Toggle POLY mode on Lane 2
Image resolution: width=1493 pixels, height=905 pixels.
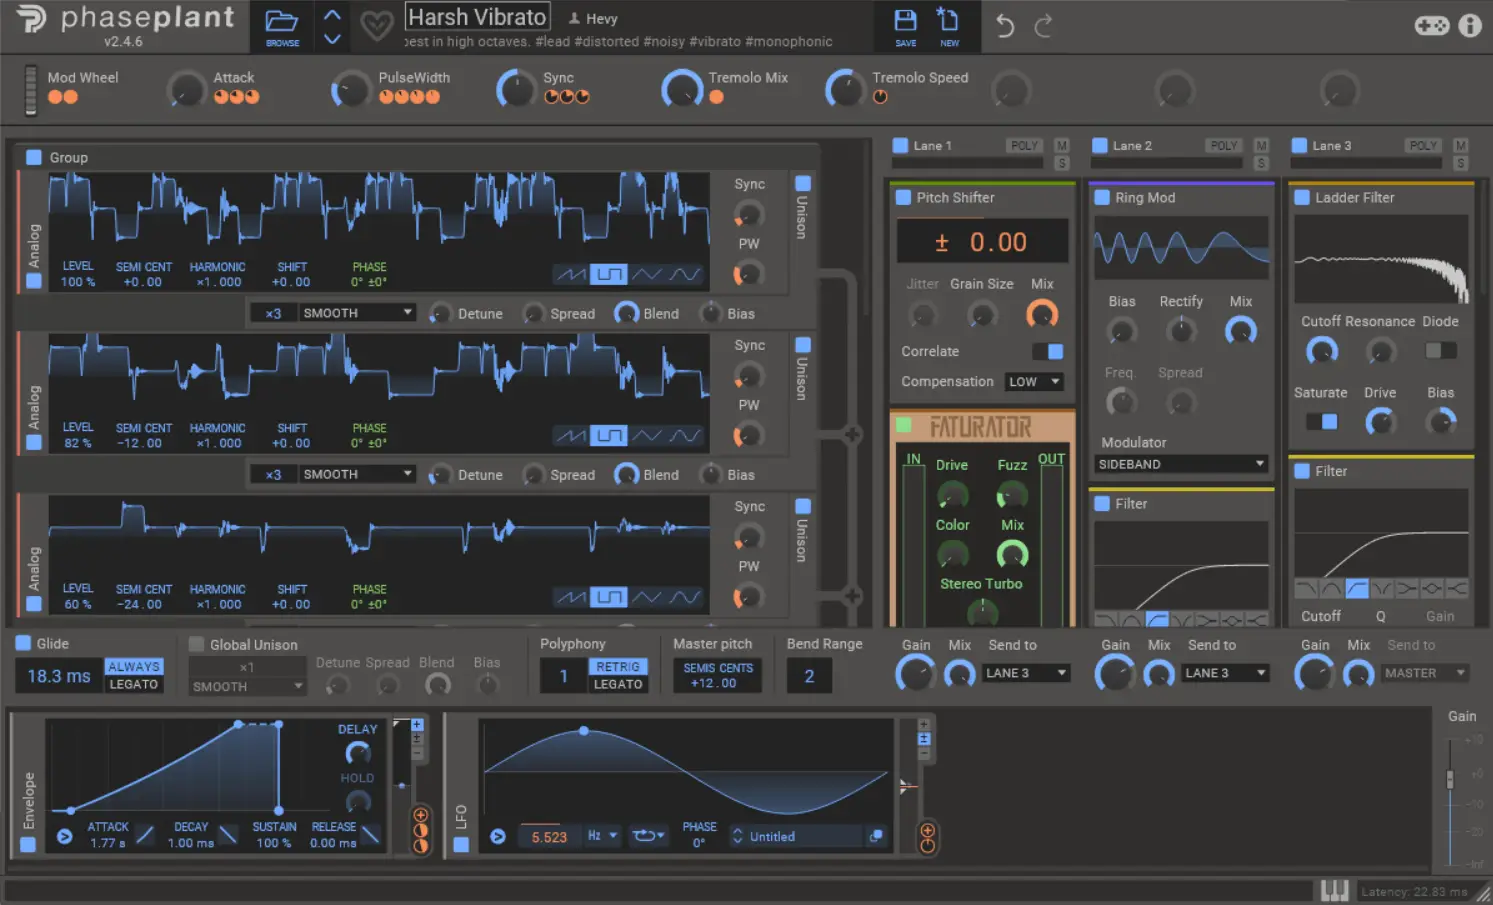coord(1224,145)
